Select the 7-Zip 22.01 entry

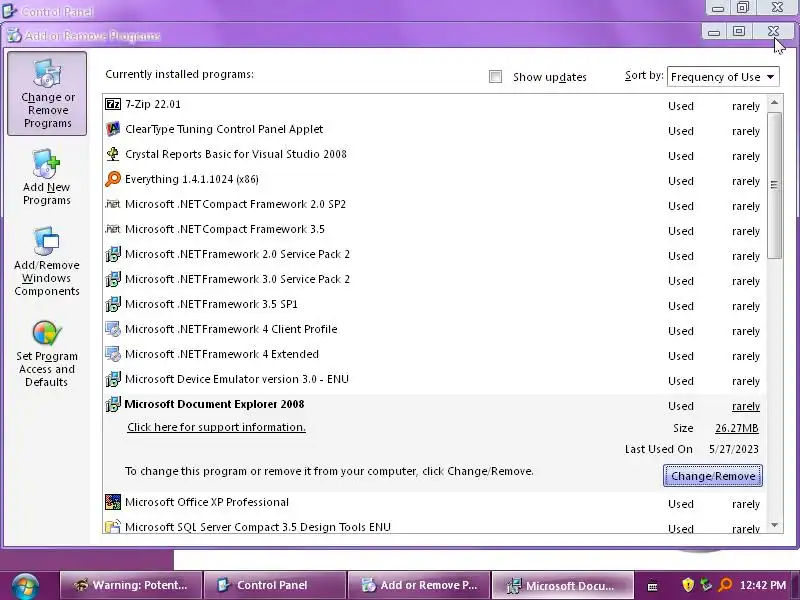click(434, 105)
